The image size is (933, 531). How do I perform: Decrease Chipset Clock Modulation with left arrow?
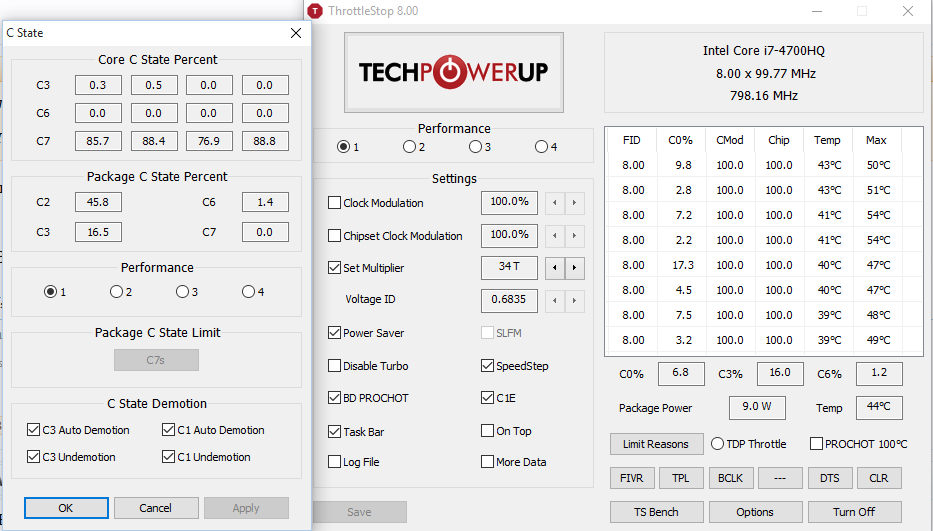(x=555, y=236)
